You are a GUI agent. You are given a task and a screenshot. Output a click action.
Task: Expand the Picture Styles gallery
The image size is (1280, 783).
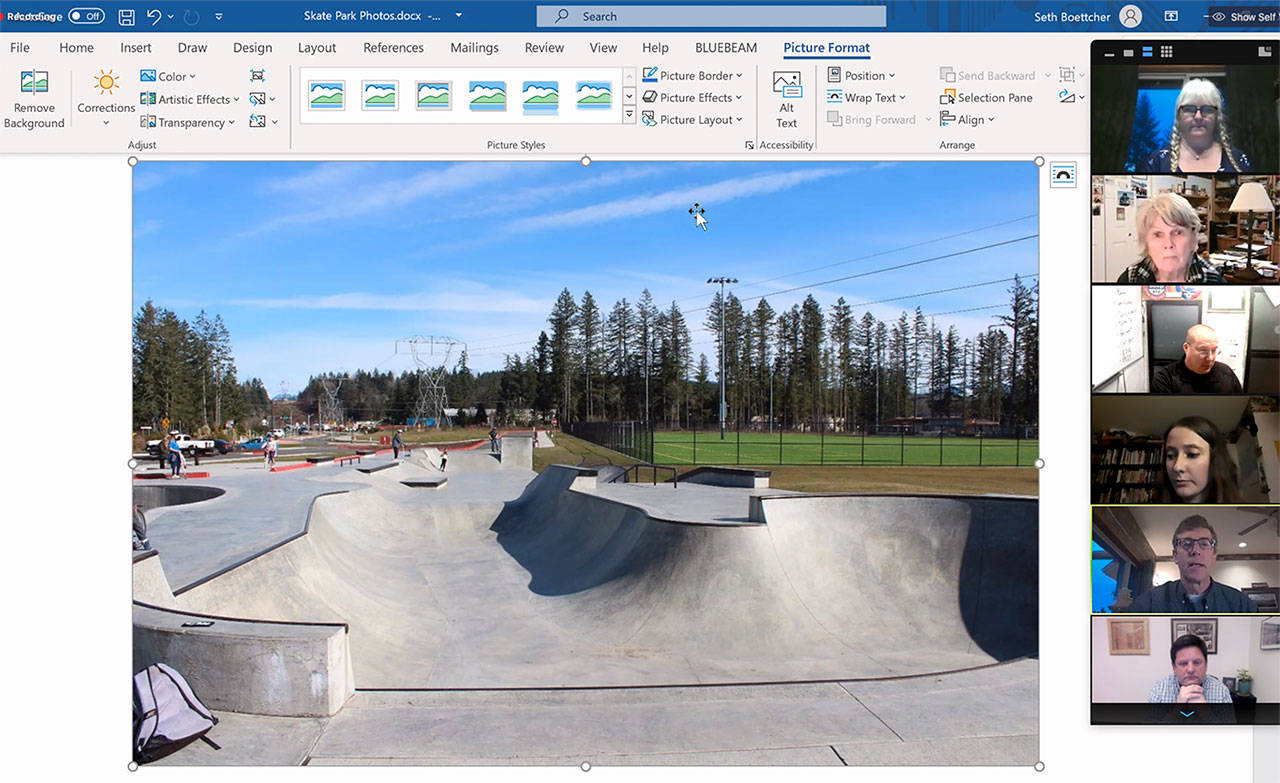(x=629, y=116)
